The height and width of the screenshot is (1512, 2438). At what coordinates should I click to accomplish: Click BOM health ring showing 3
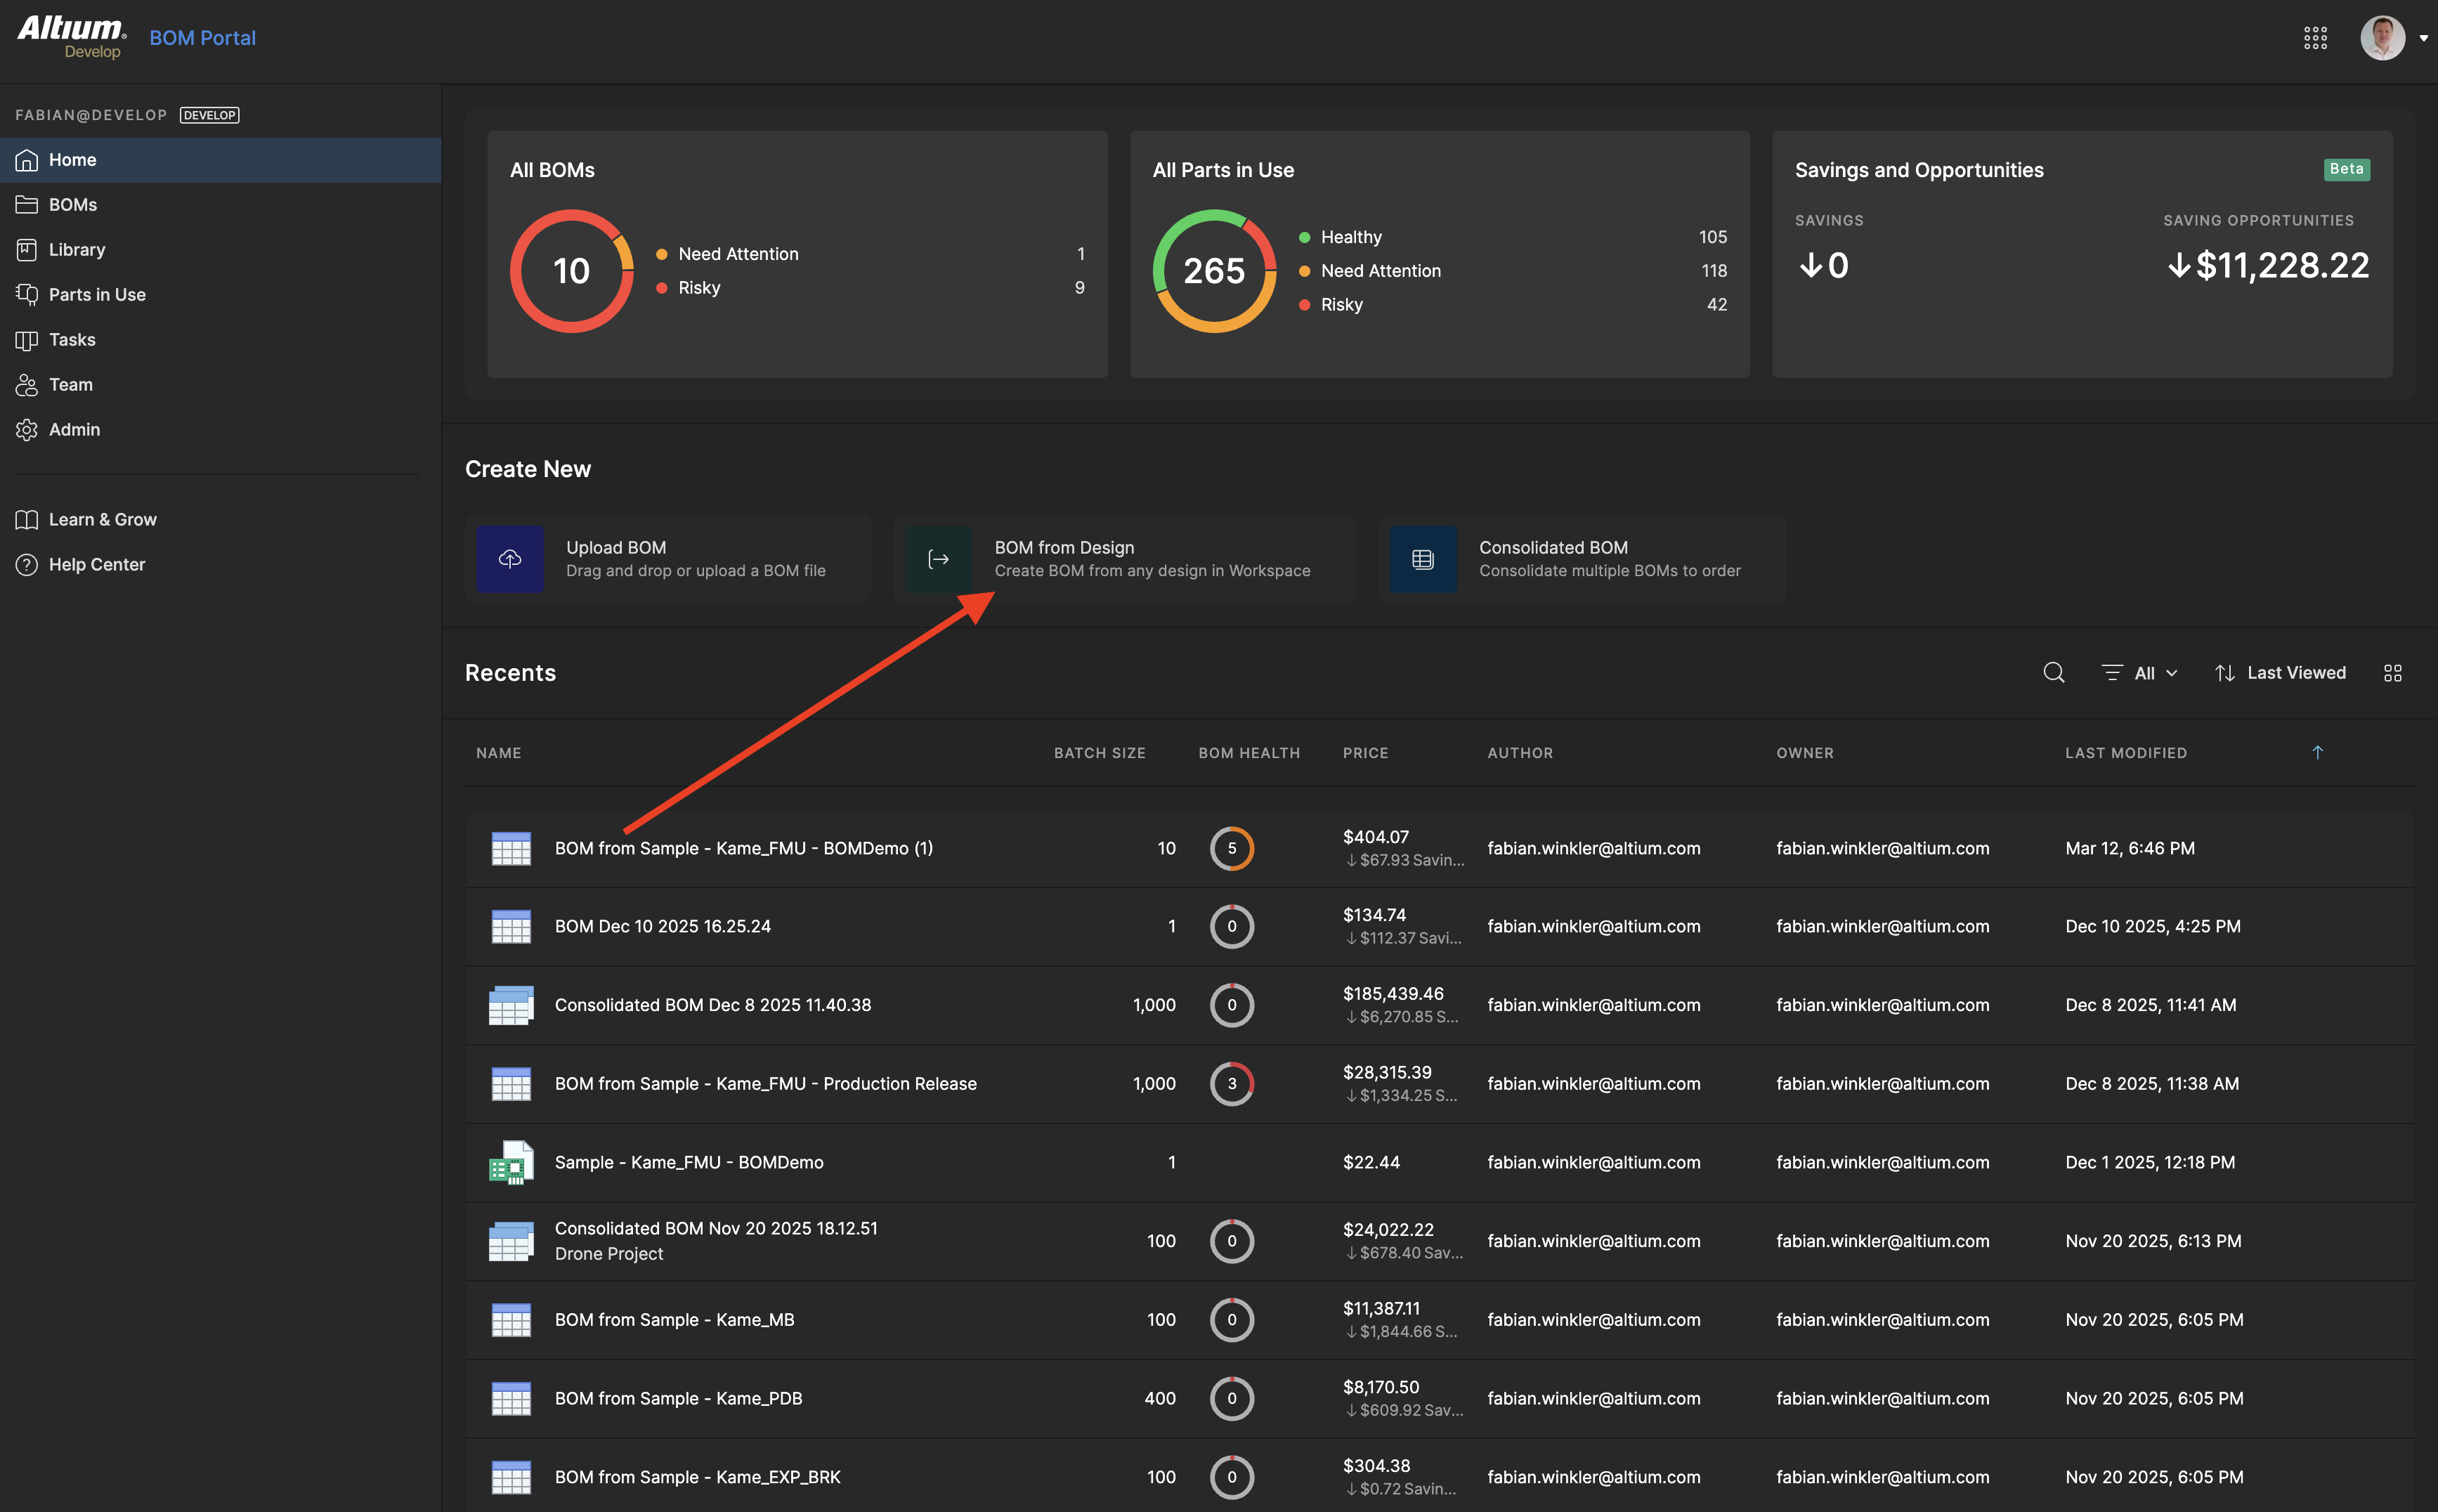1232,1084
